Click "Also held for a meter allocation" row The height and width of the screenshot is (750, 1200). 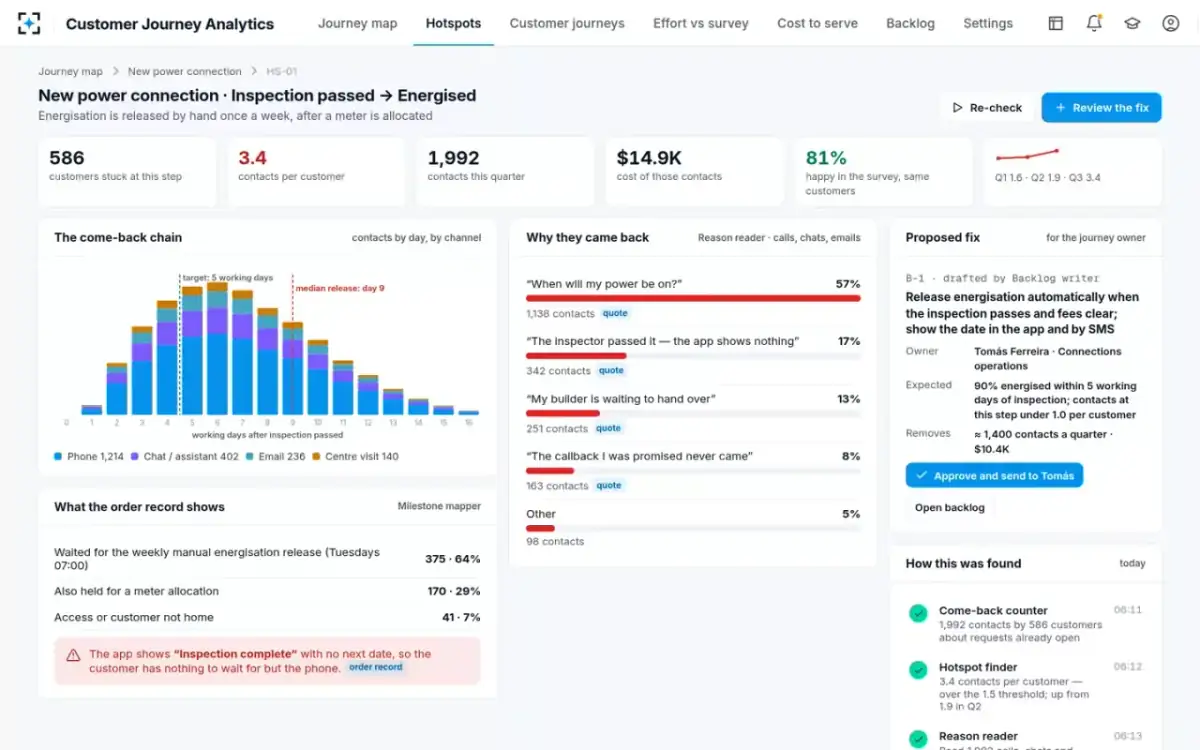[x=267, y=591]
